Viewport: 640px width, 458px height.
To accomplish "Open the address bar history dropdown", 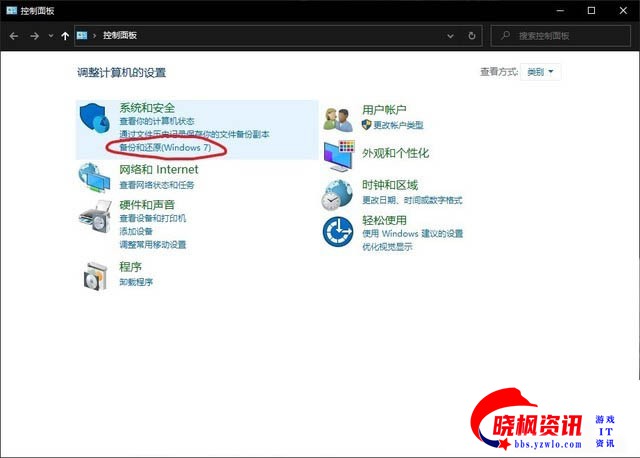I will tap(450, 36).
